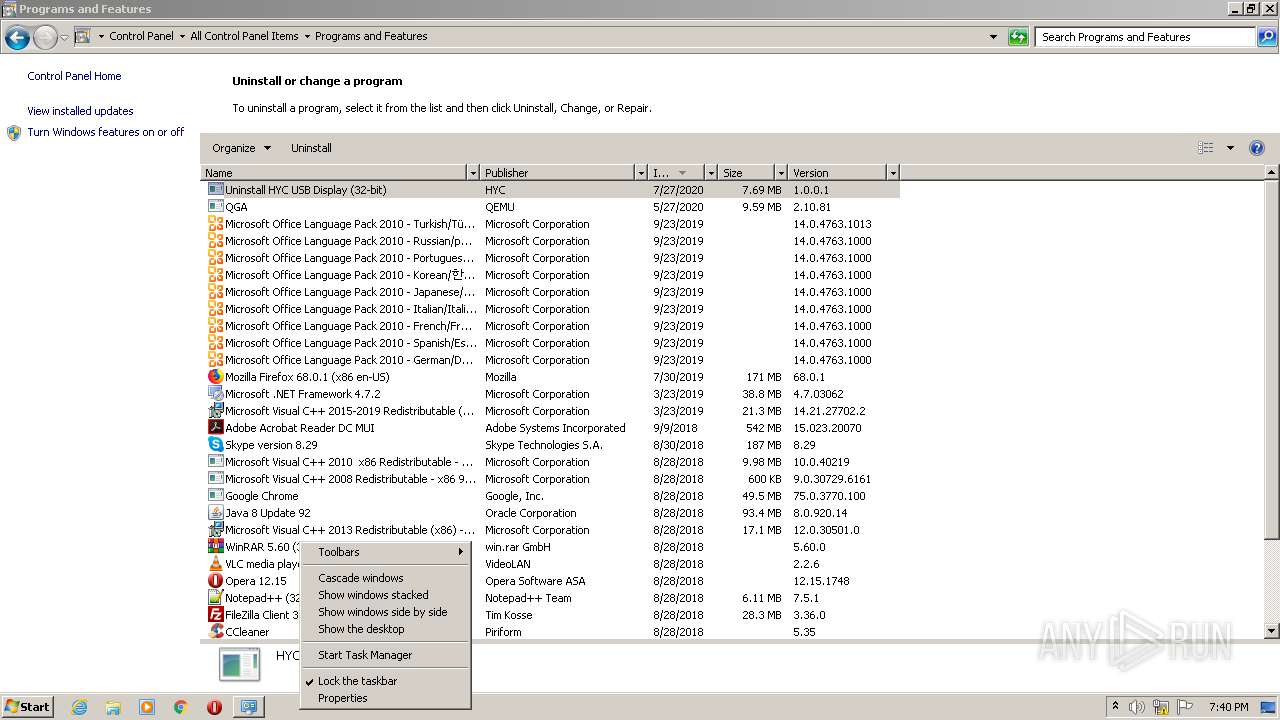Click the list scrollbar up arrow
The height and width of the screenshot is (720, 1280).
tap(1272, 173)
